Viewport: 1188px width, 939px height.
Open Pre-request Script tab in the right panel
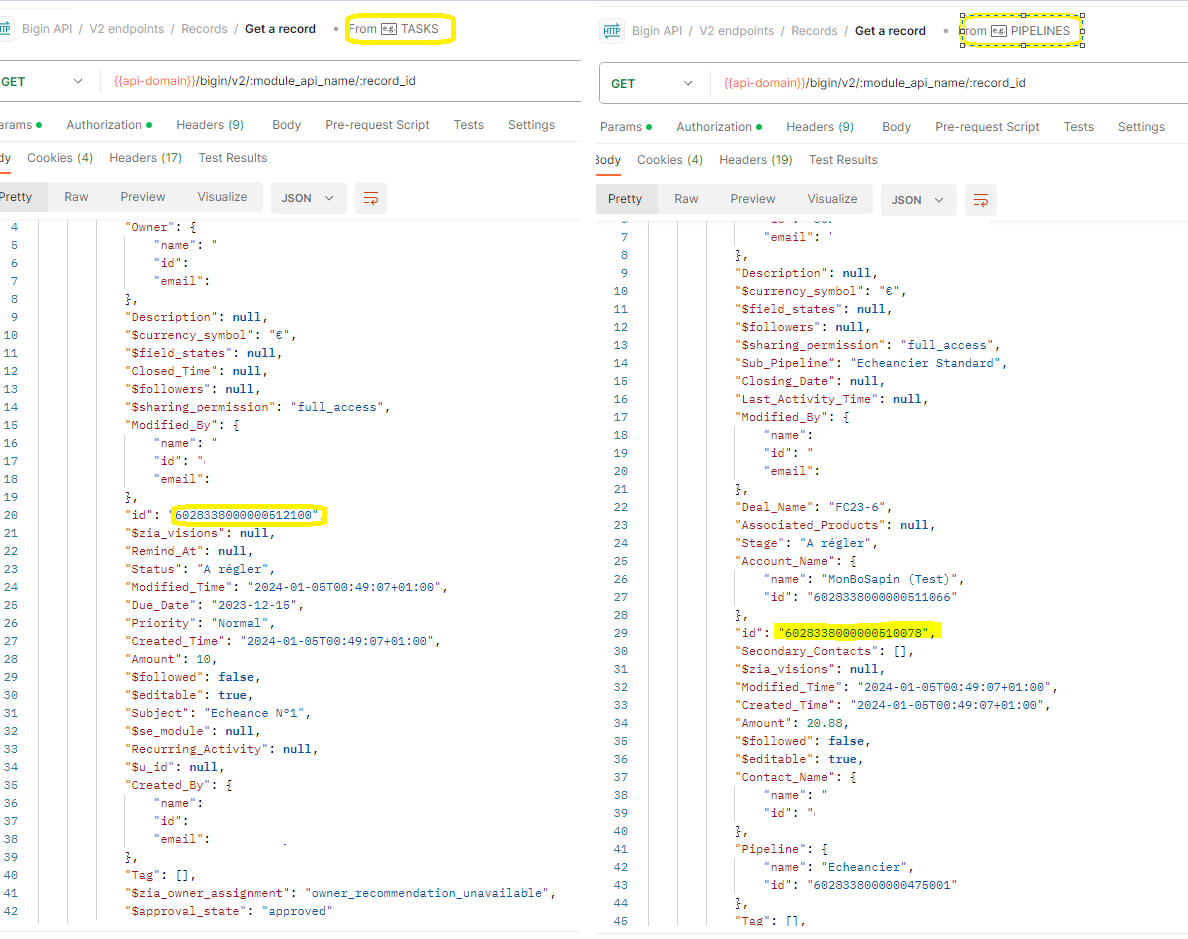click(x=987, y=127)
